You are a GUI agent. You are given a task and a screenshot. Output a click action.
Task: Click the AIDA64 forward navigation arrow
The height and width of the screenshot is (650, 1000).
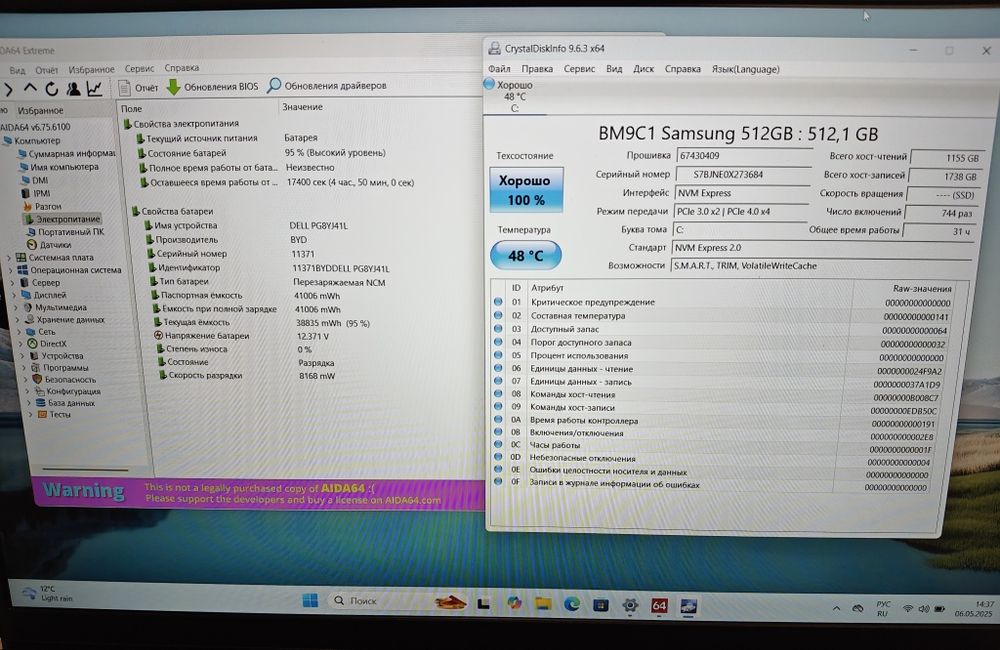pyautogui.click(x=9, y=89)
